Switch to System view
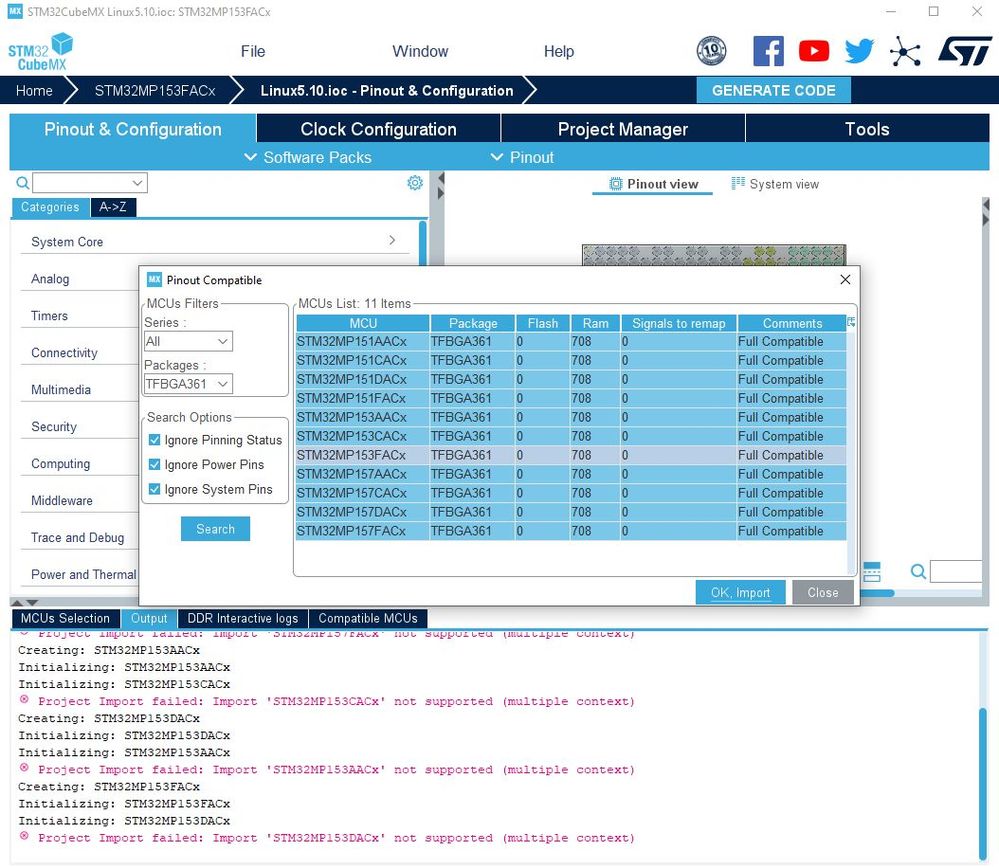999x867 pixels. (x=775, y=184)
